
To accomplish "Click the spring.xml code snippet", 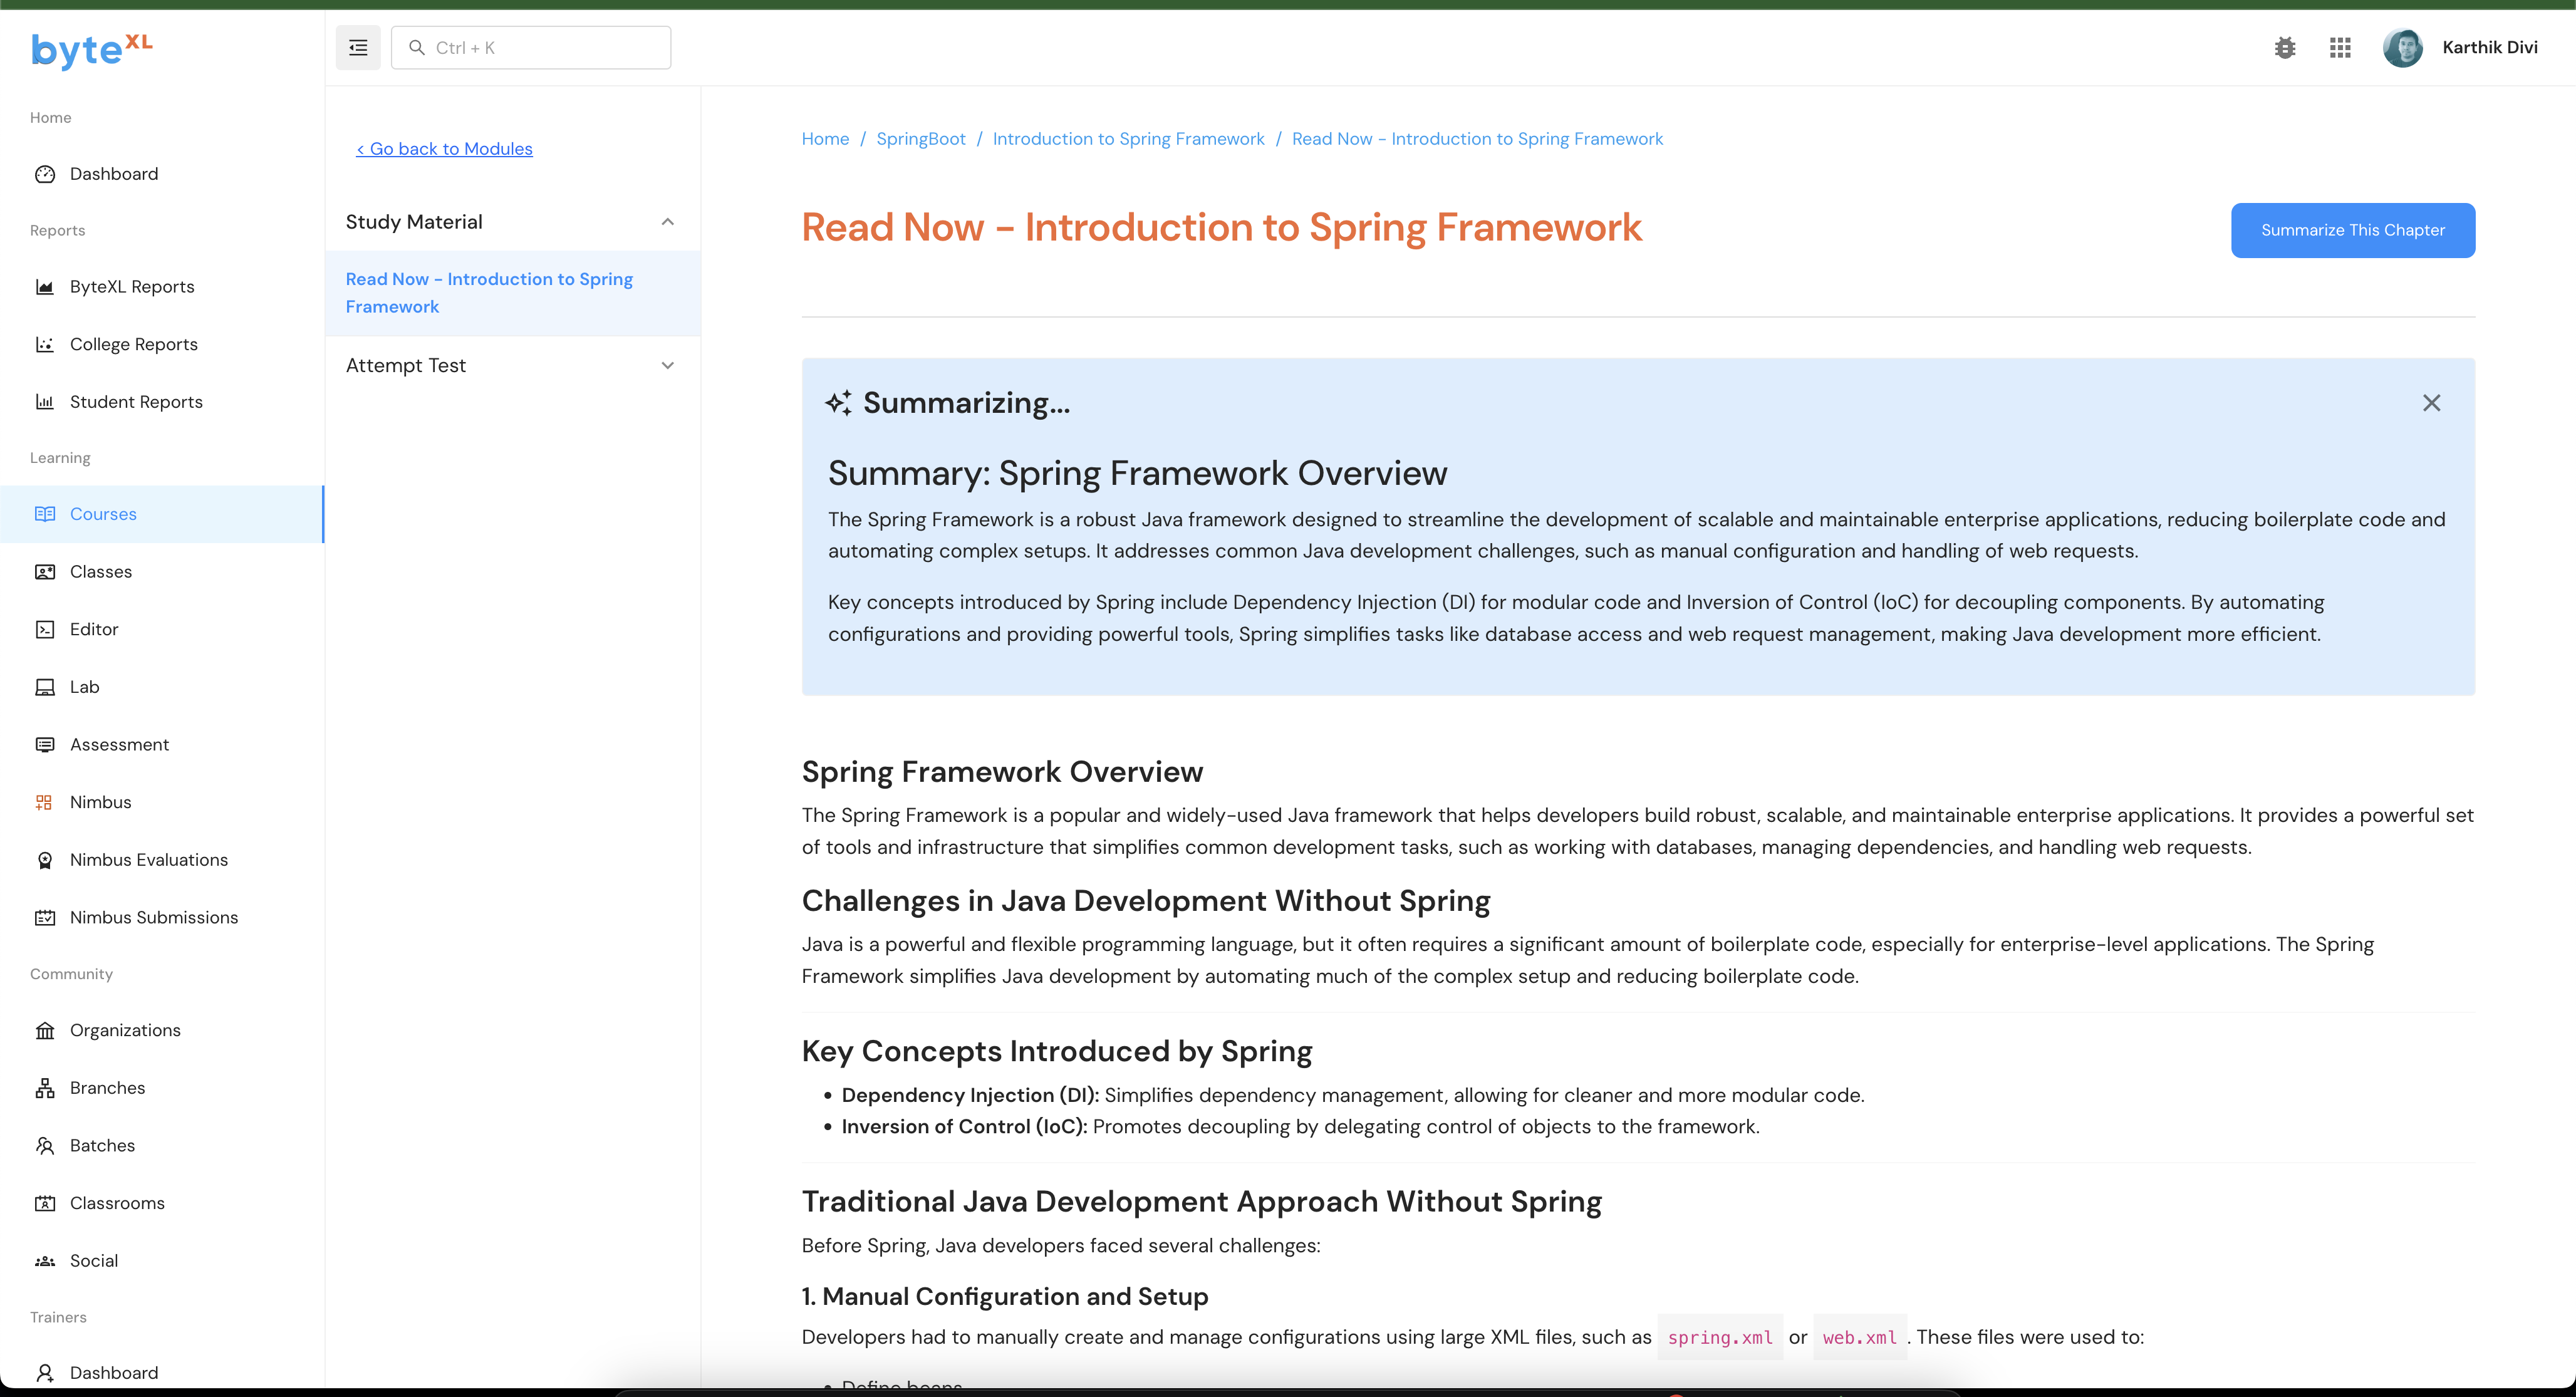I will pos(1720,1338).
